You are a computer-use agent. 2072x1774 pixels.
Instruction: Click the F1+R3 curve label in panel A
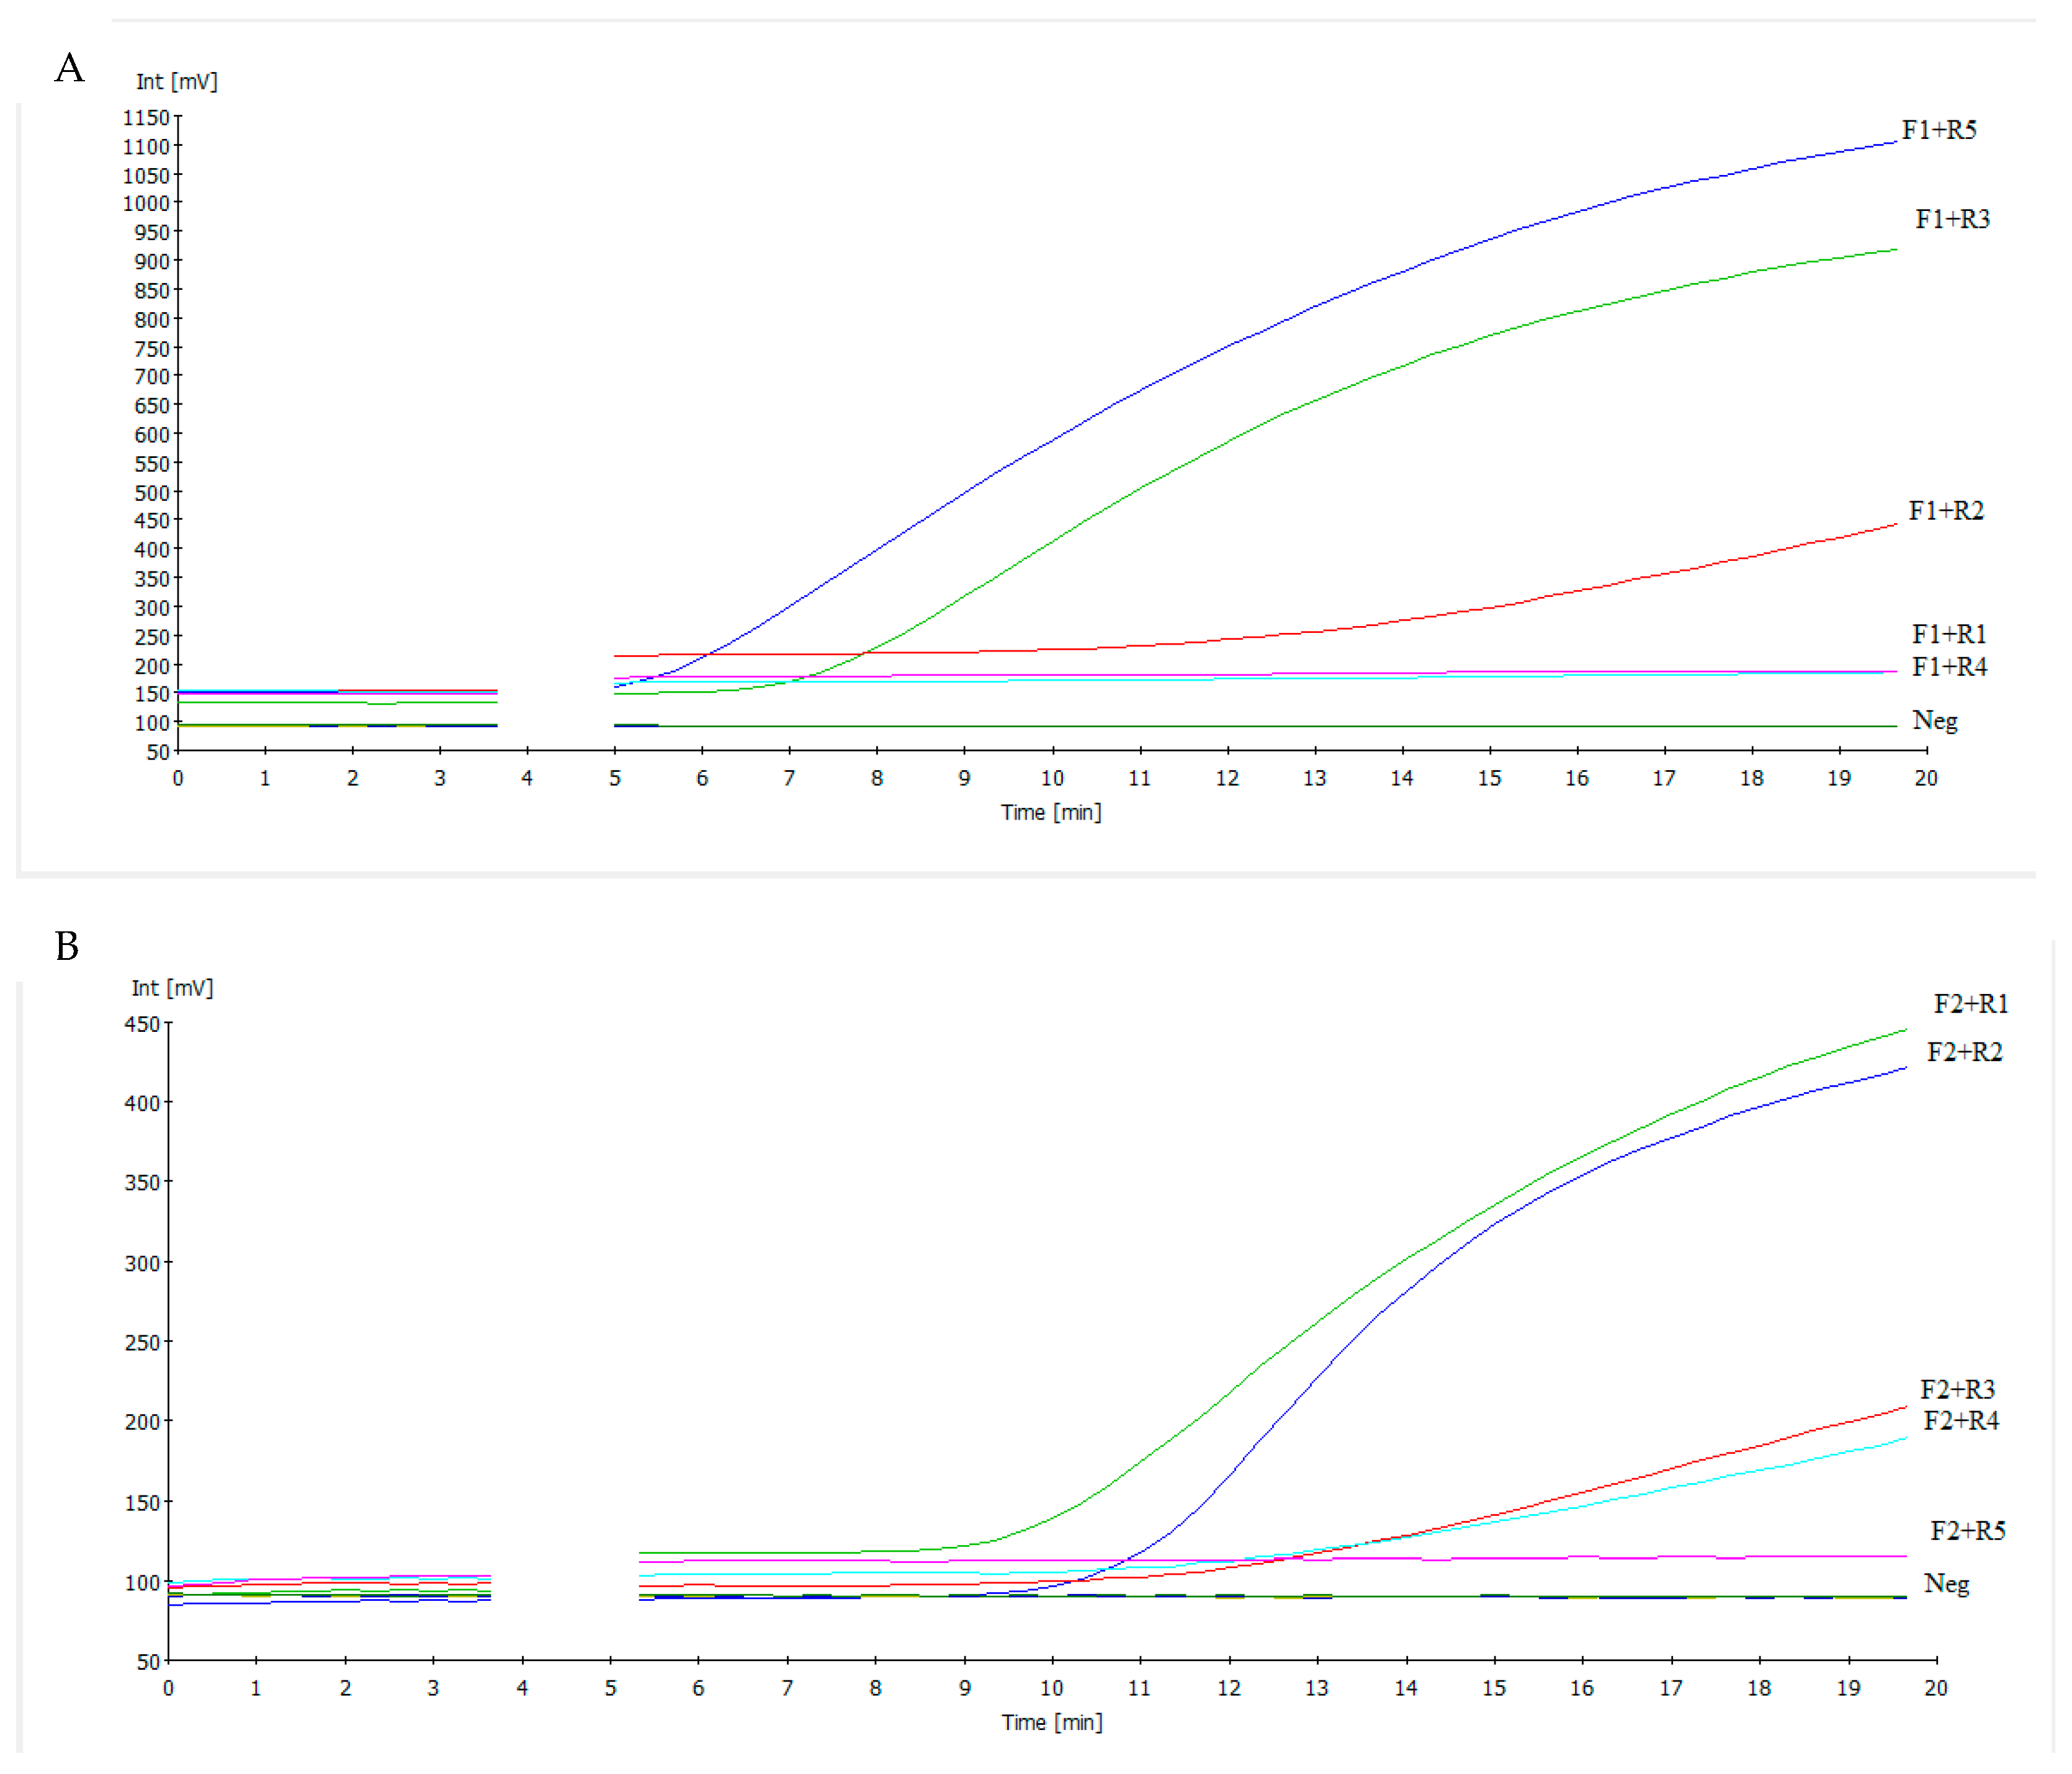pyautogui.click(x=1952, y=219)
